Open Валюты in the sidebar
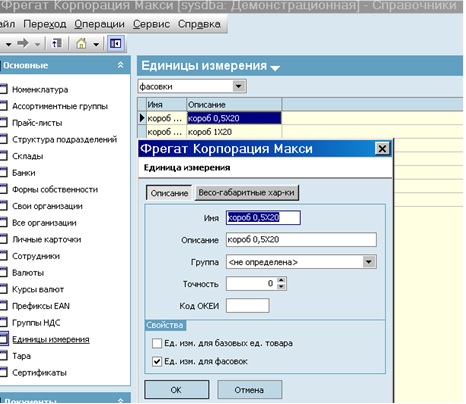This screenshot has width=466, height=404. [28, 273]
